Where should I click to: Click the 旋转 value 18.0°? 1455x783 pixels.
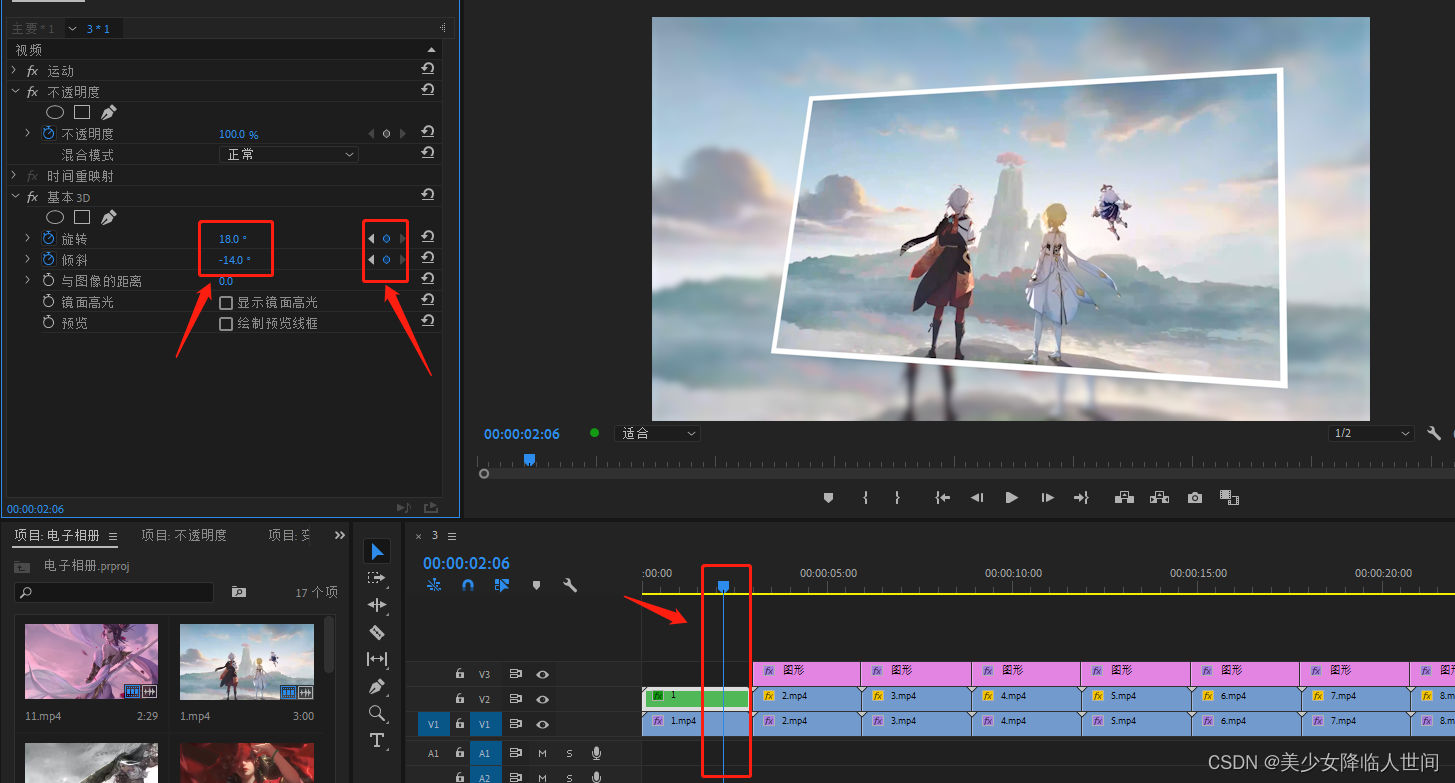pyautogui.click(x=232, y=239)
